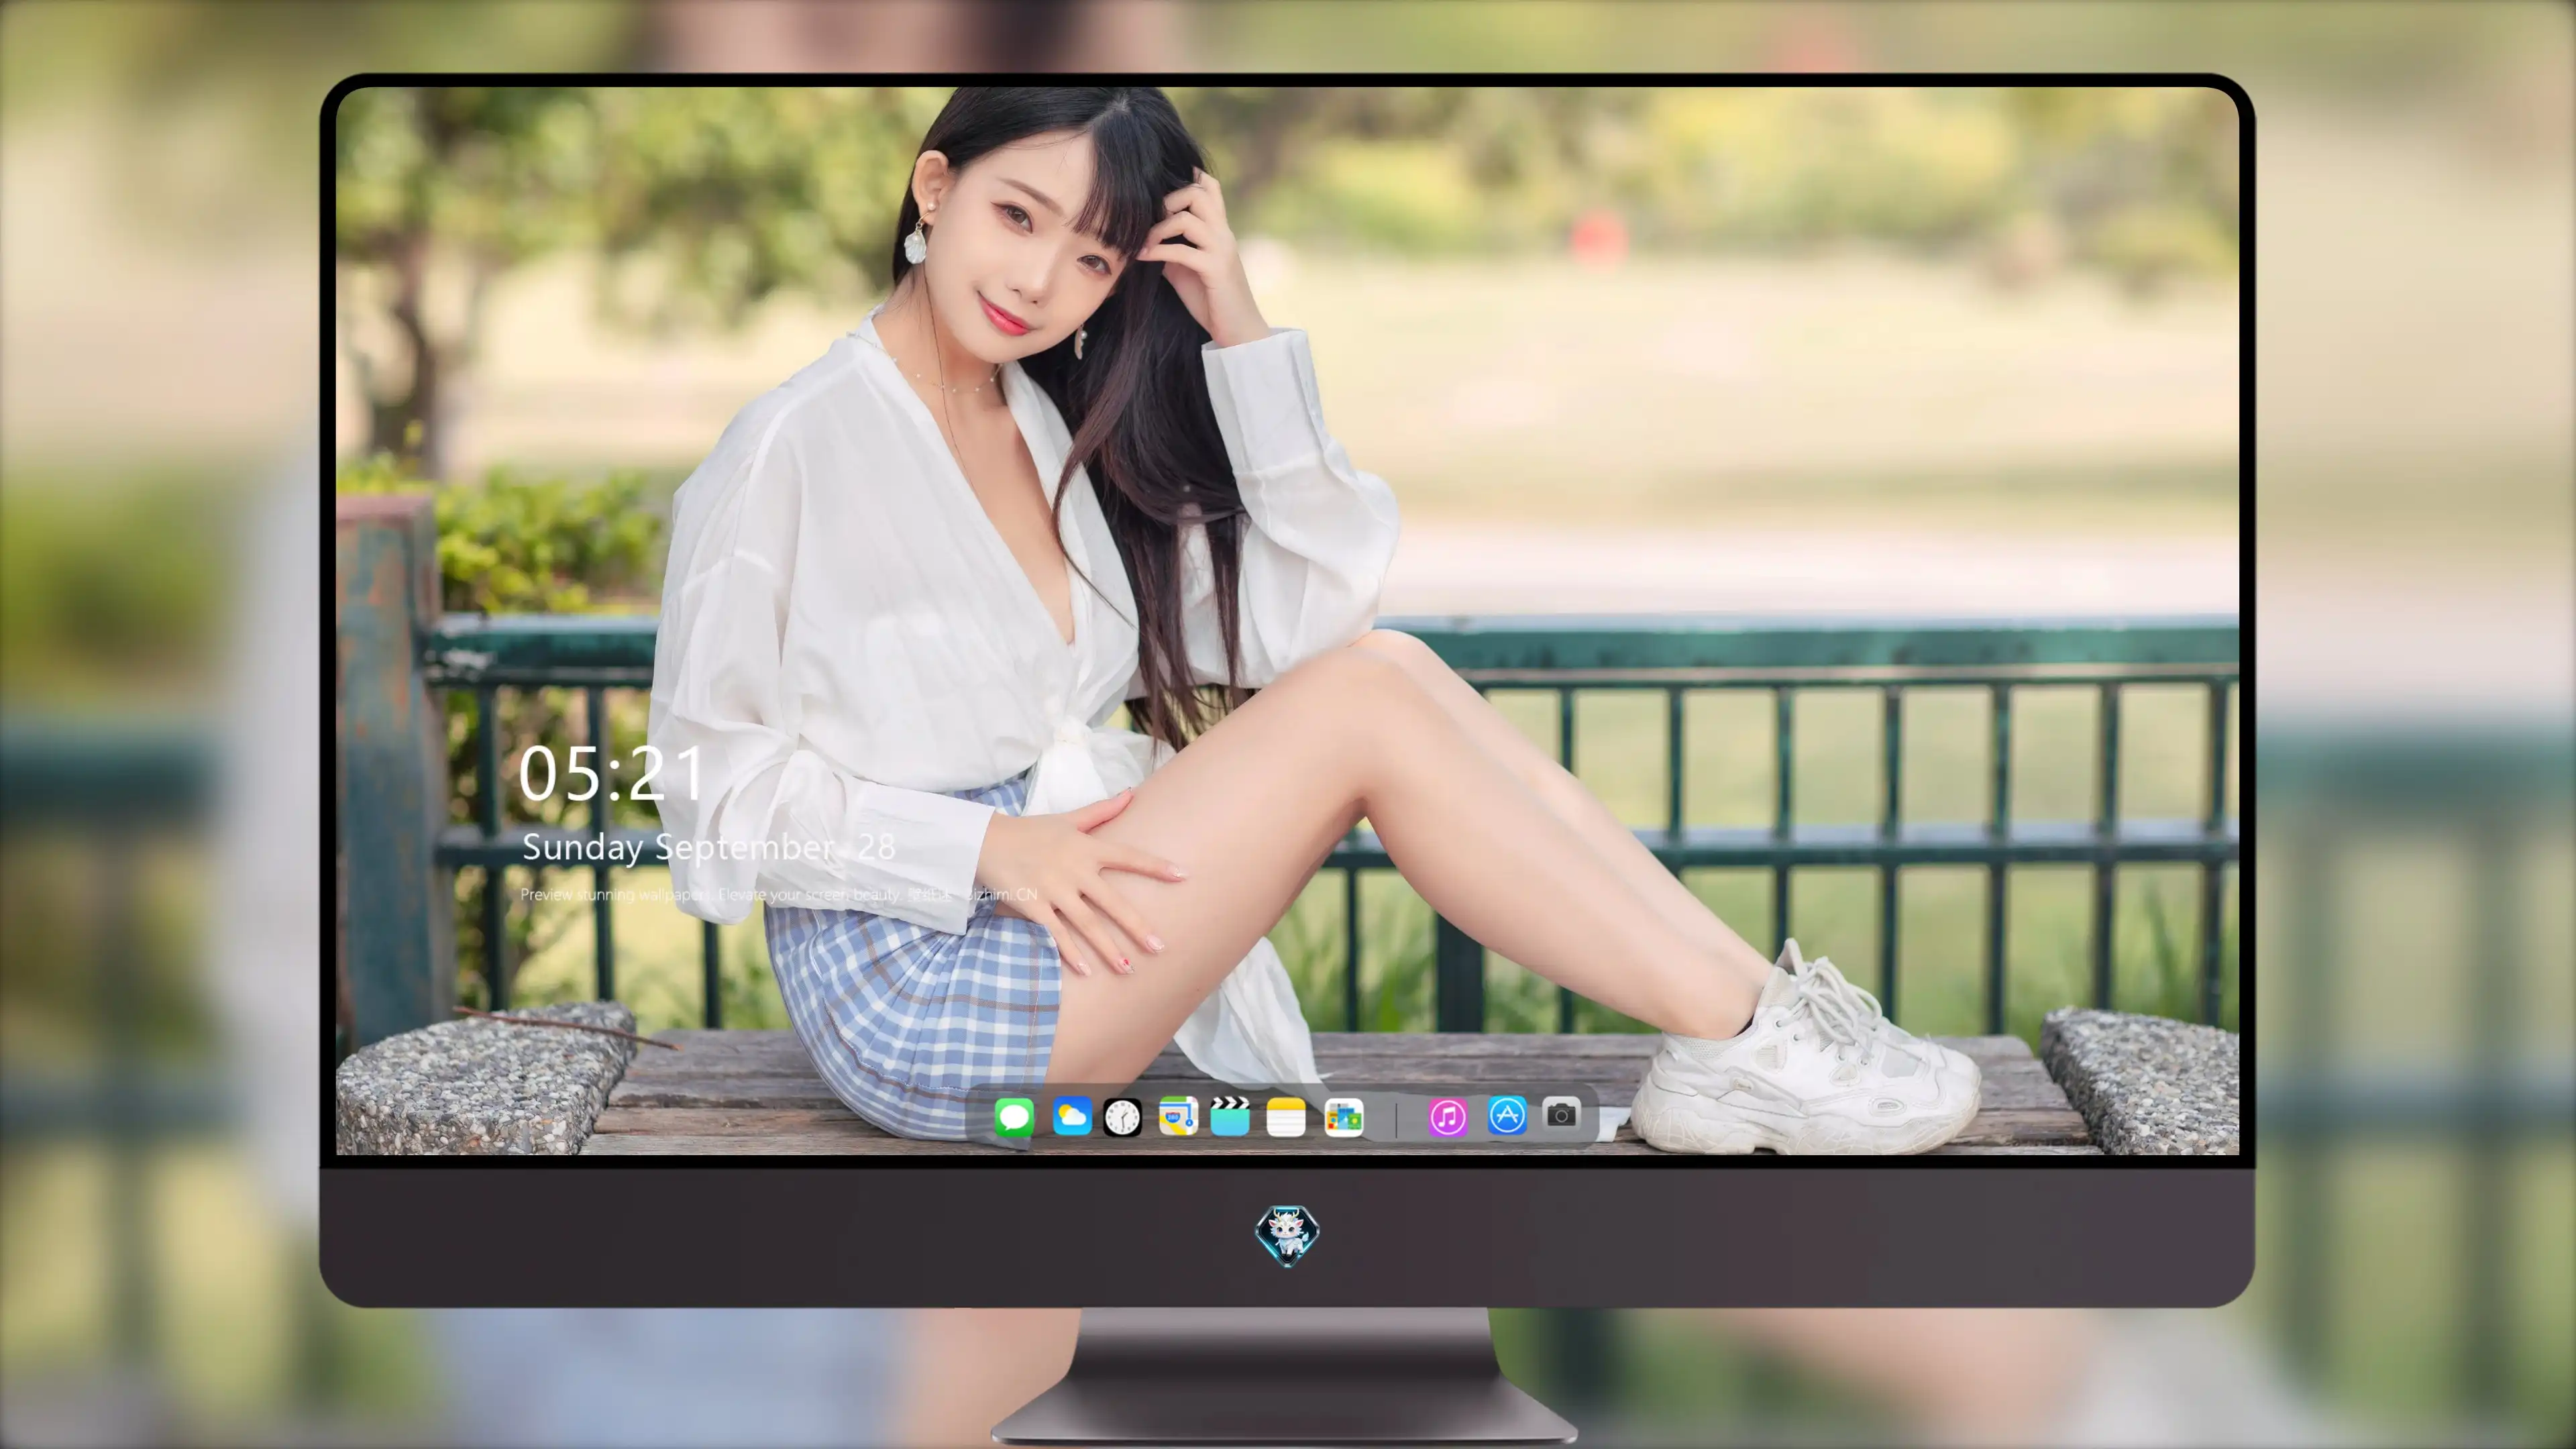Click the 'Preview stunning wallpaper' caption text
2576x1449 pixels.
coord(779,894)
